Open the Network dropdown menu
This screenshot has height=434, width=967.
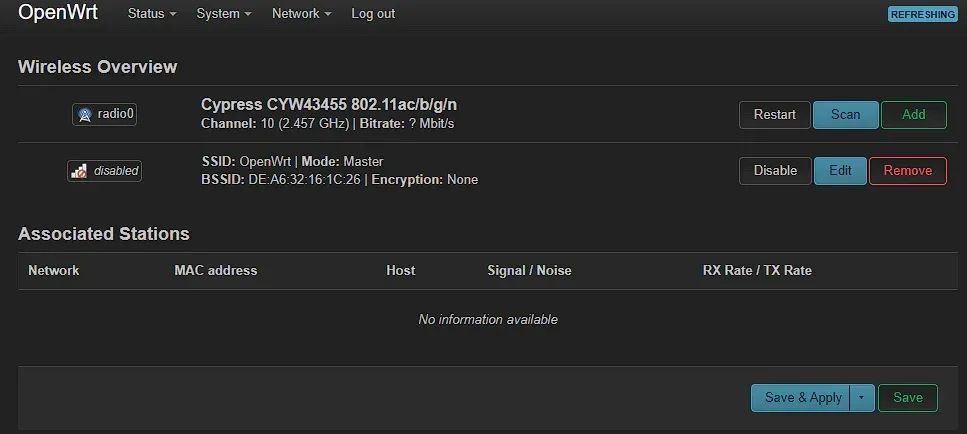pos(301,14)
